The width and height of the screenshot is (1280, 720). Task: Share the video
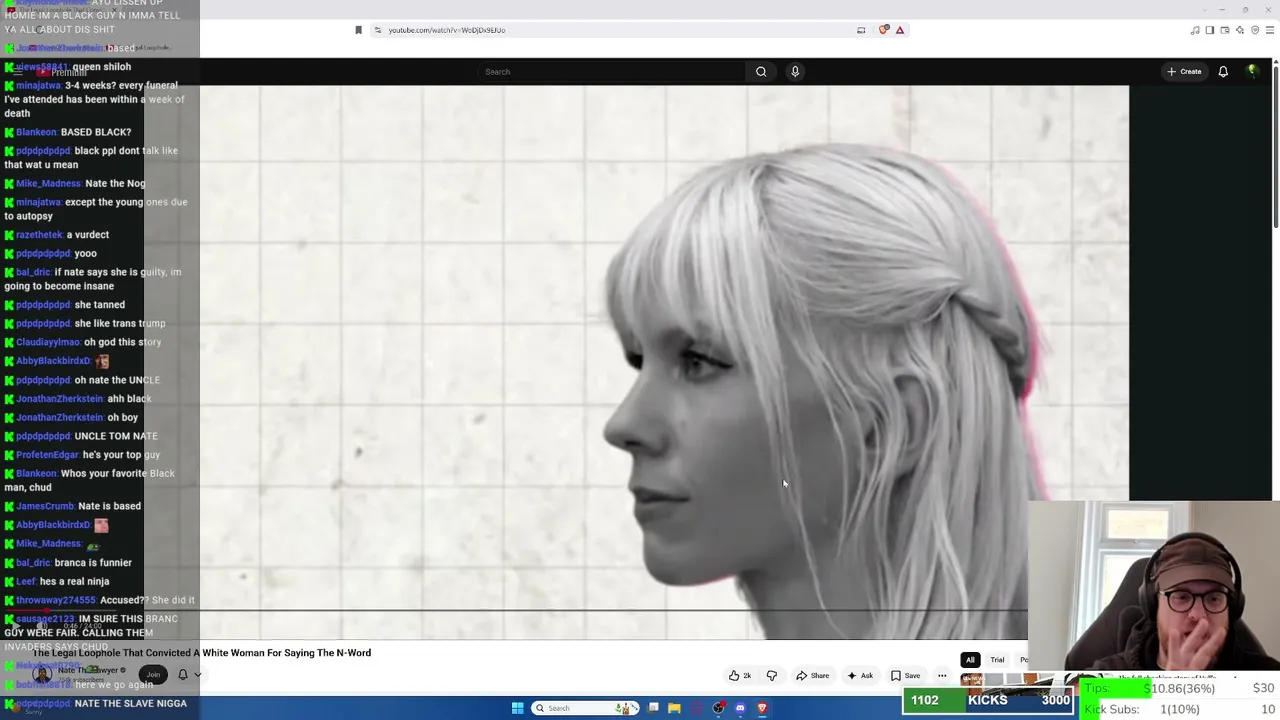point(813,676)
